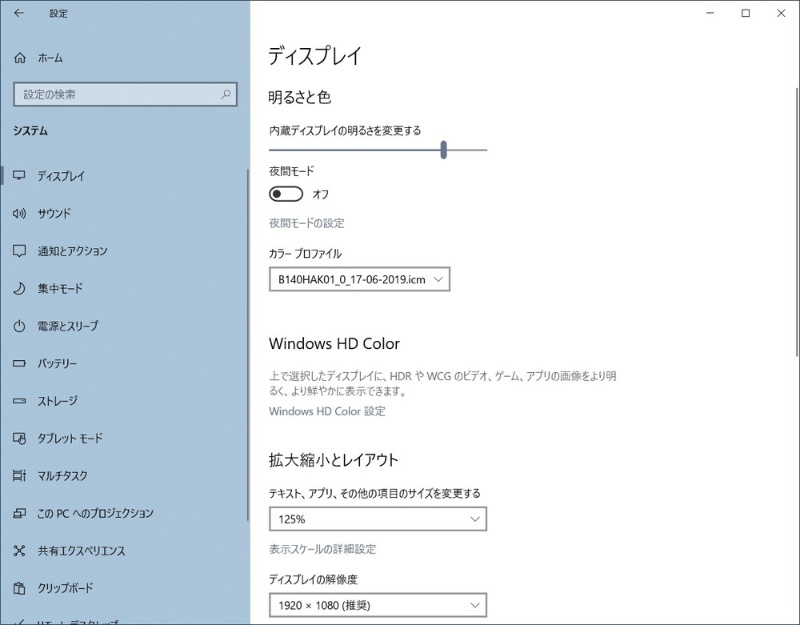800x625 pixels.
Task: Click the back arrow in the title bar
Action: tap(19, 13)
